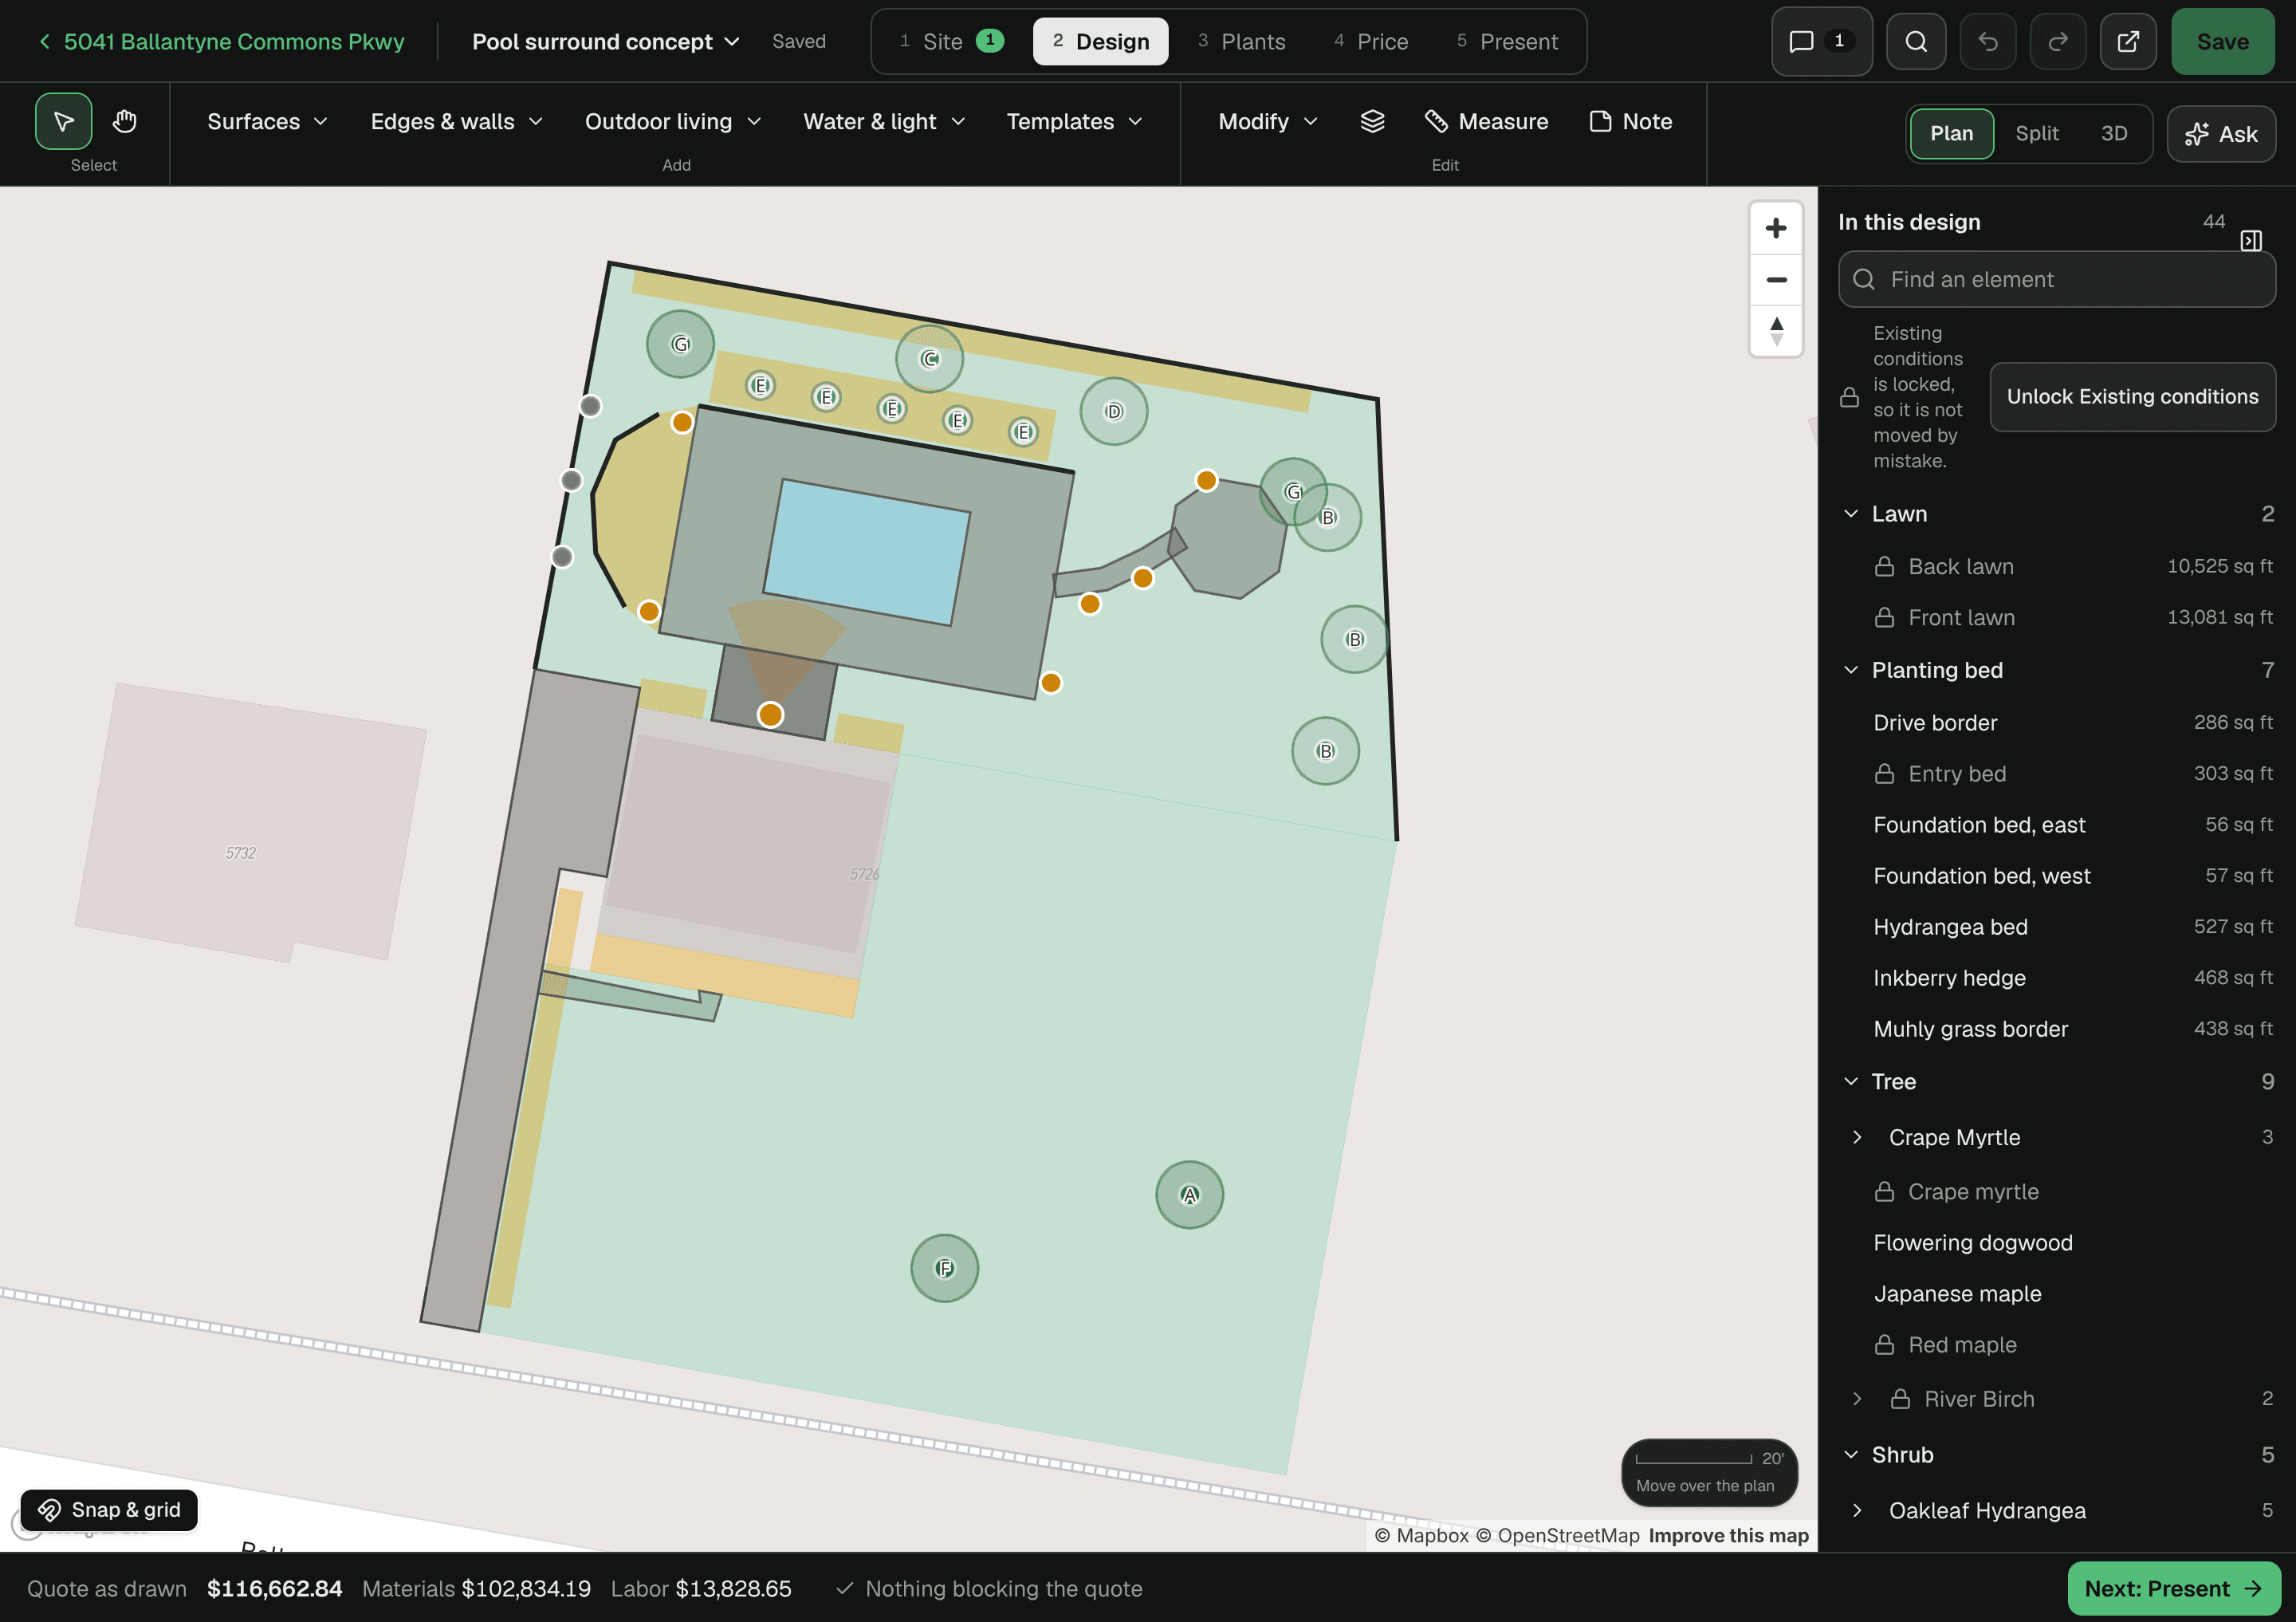Go to the Price step tab

point(1370,41)
